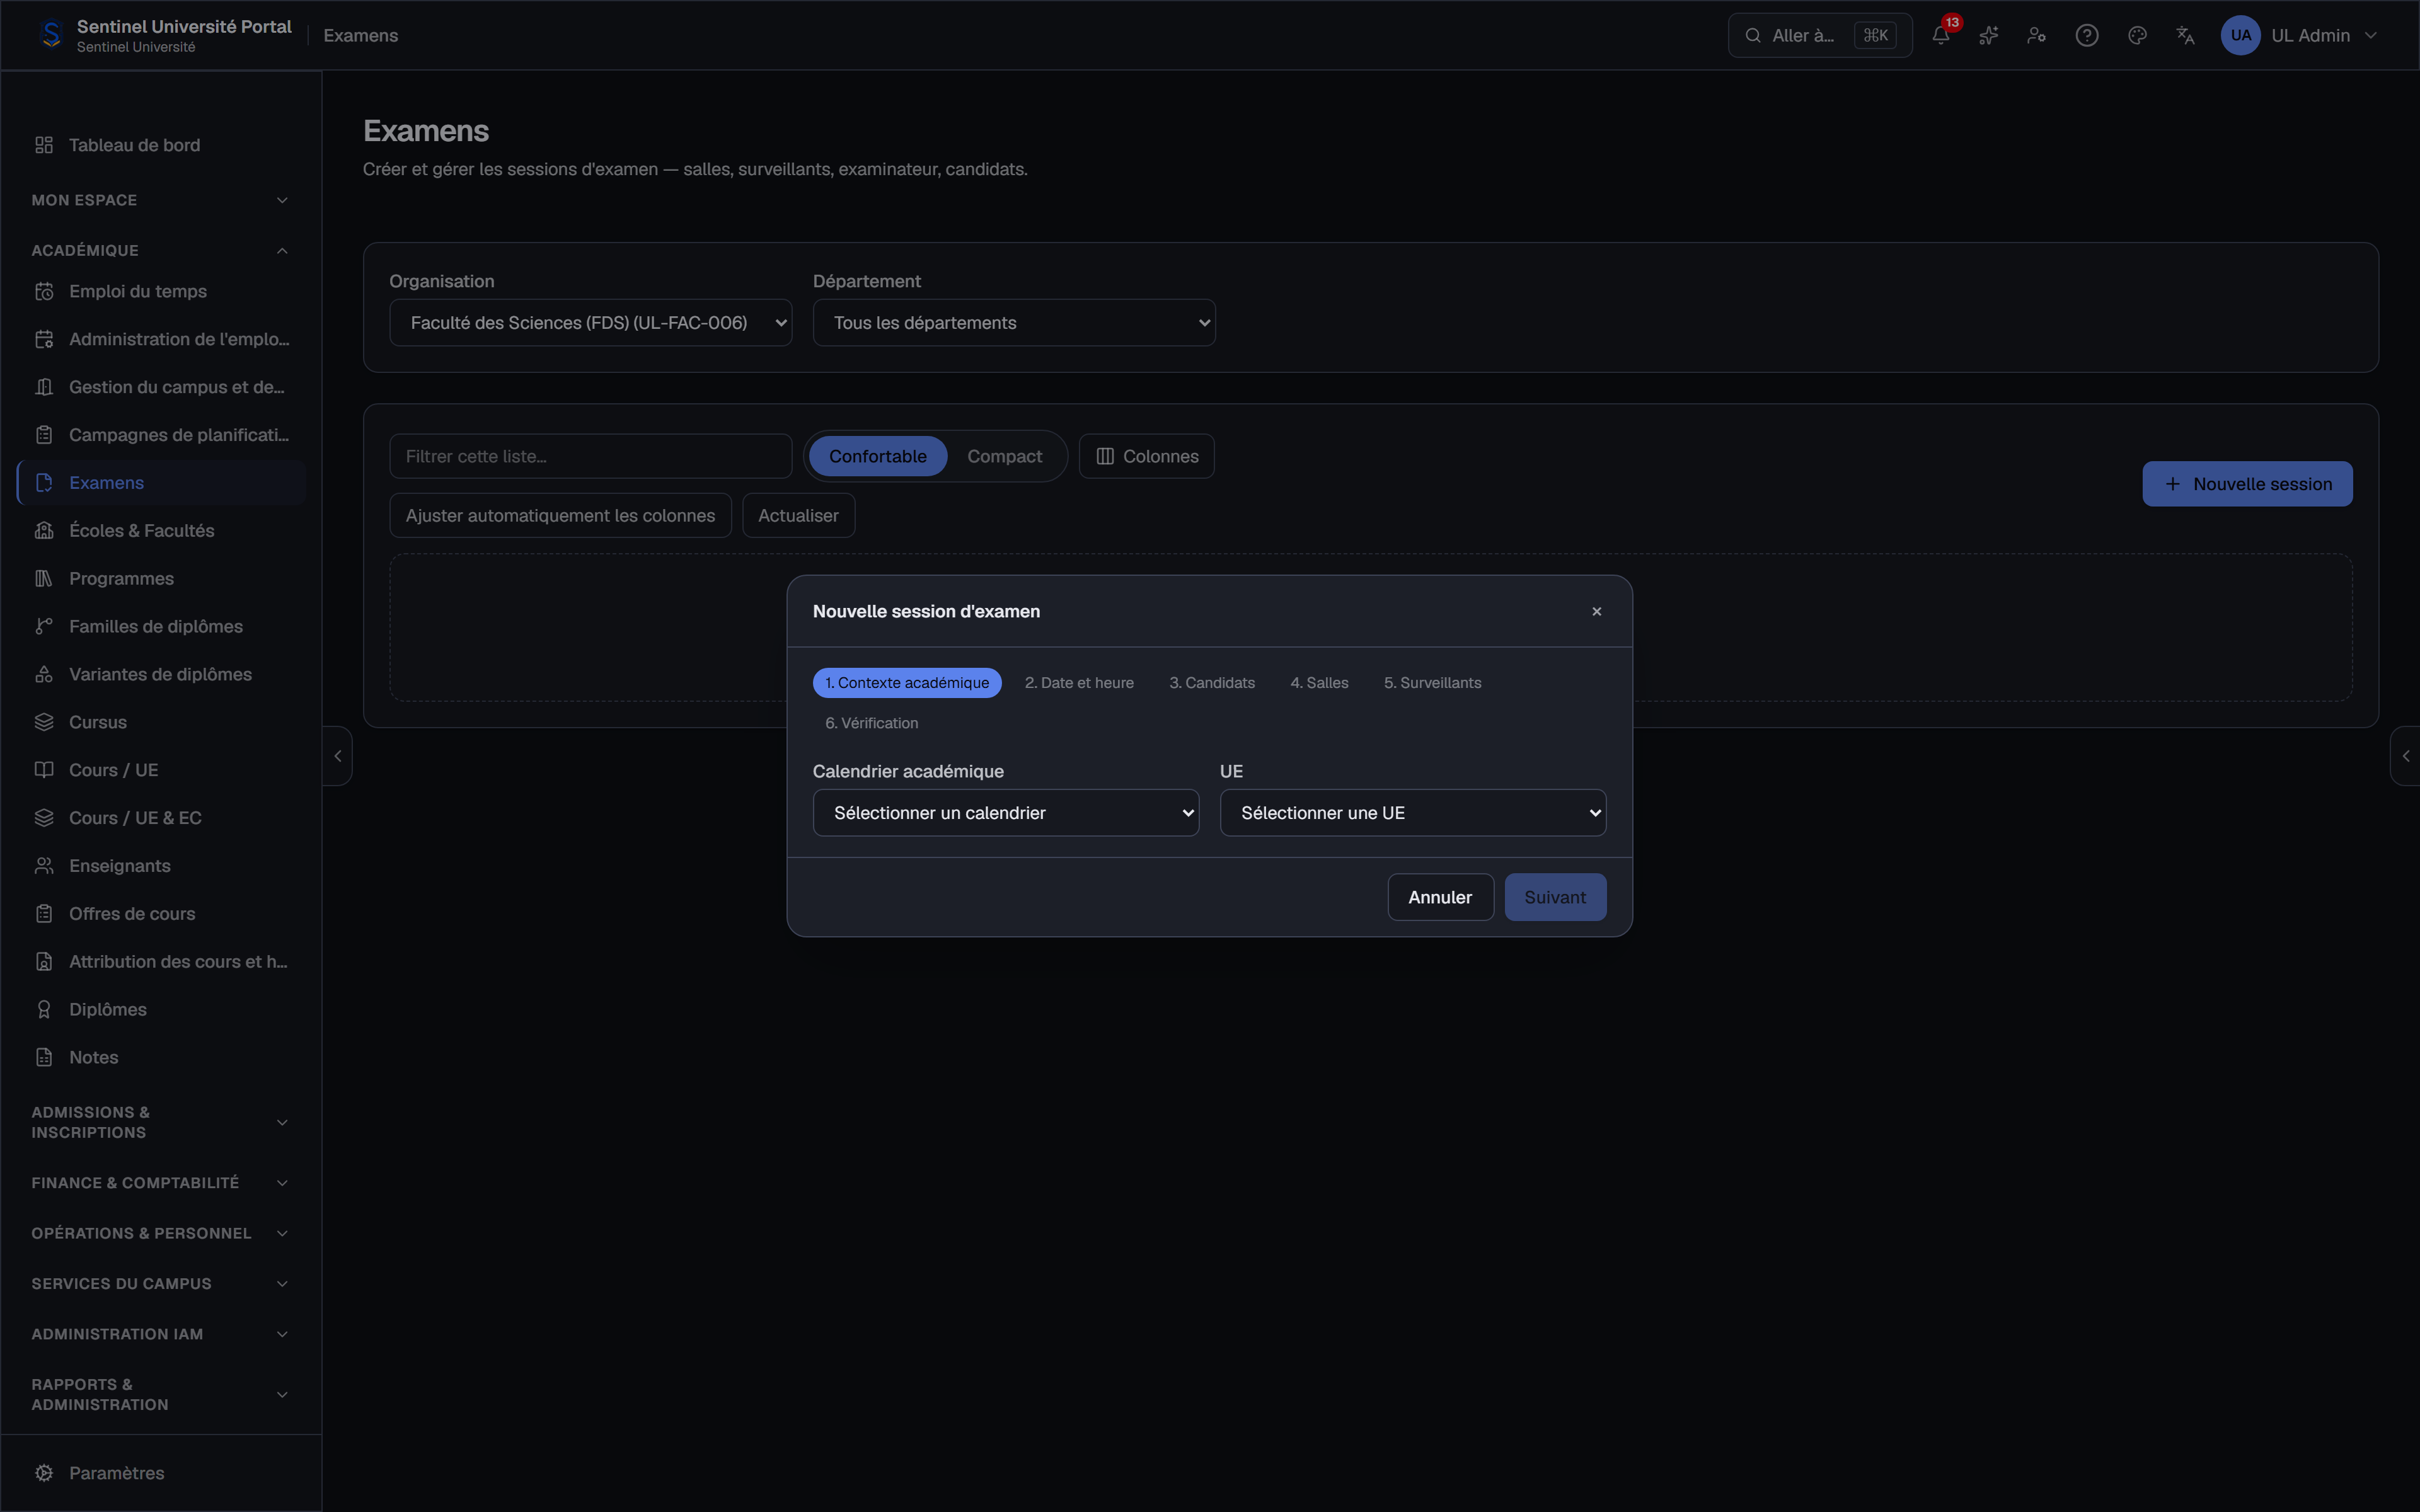The image size is (2420, 1512).
Task: Open the Organisation dropdown
Action: [x=591, y=323]
